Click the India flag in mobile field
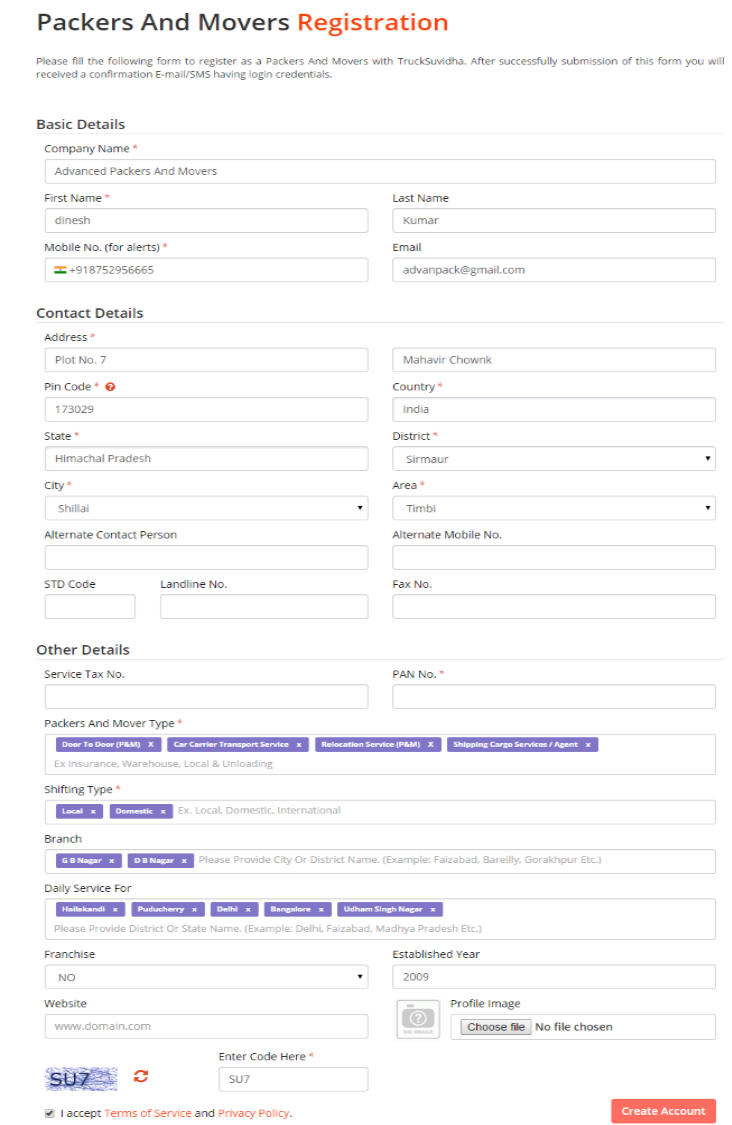Viewport: 732px width, 1125px height. click(x=60, y=270)
